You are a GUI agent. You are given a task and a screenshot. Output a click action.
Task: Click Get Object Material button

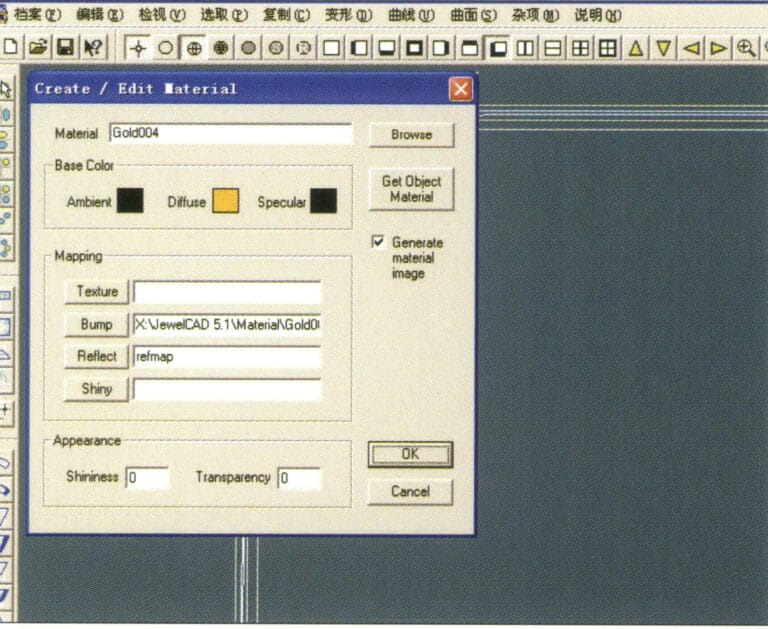pos(411,189)
